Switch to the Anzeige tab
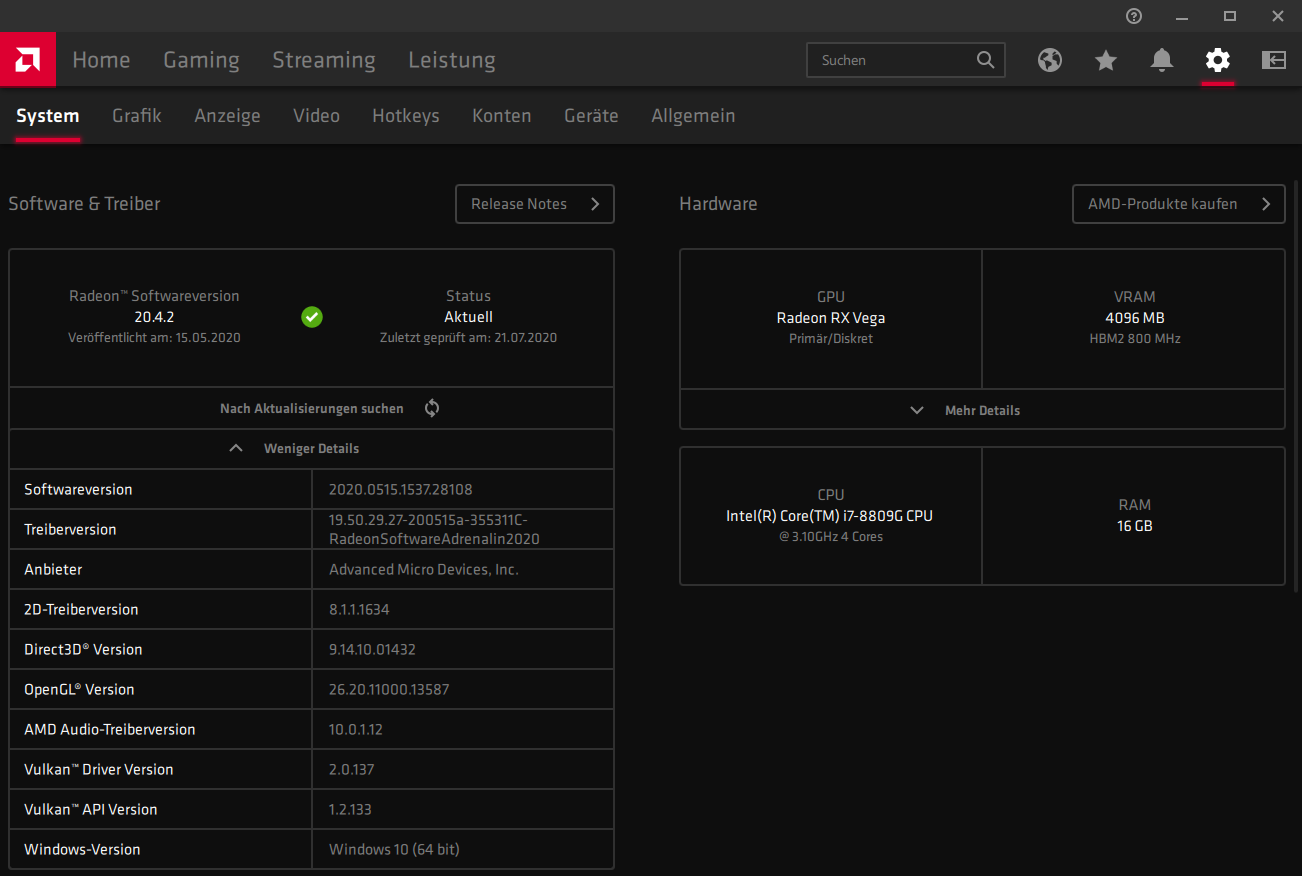Image resolution: width=1302 pixels, height=876 pixels. pyautogui.click(x=228, y=116)
